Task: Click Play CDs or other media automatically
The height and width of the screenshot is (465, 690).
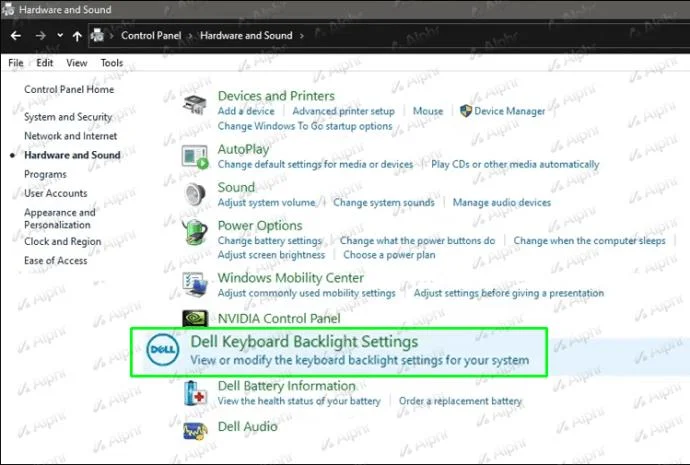Action: pos(515,165)
